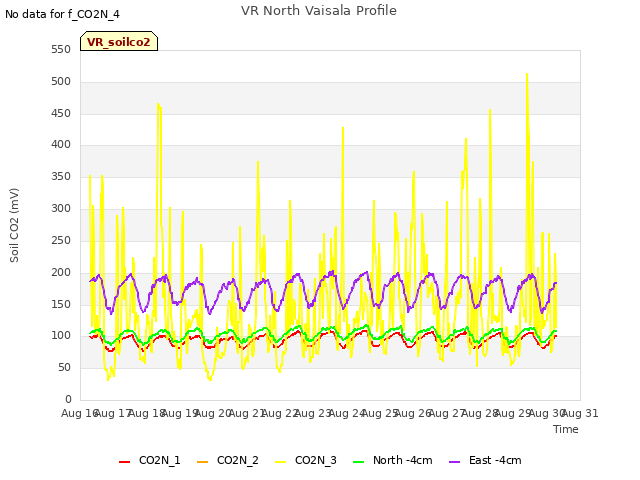Click the tallest yellow CO2N_3 spike near Aug 29
640x480 pixels.
(527, 74)
